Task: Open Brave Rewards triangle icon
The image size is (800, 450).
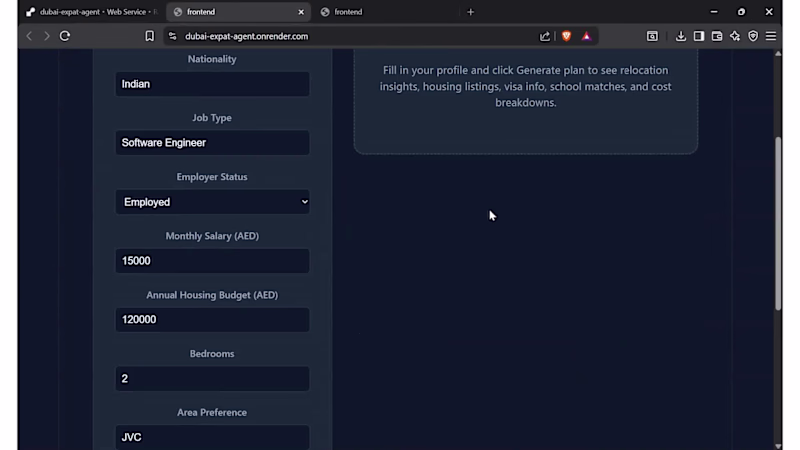Action: [x=586, y=36]
